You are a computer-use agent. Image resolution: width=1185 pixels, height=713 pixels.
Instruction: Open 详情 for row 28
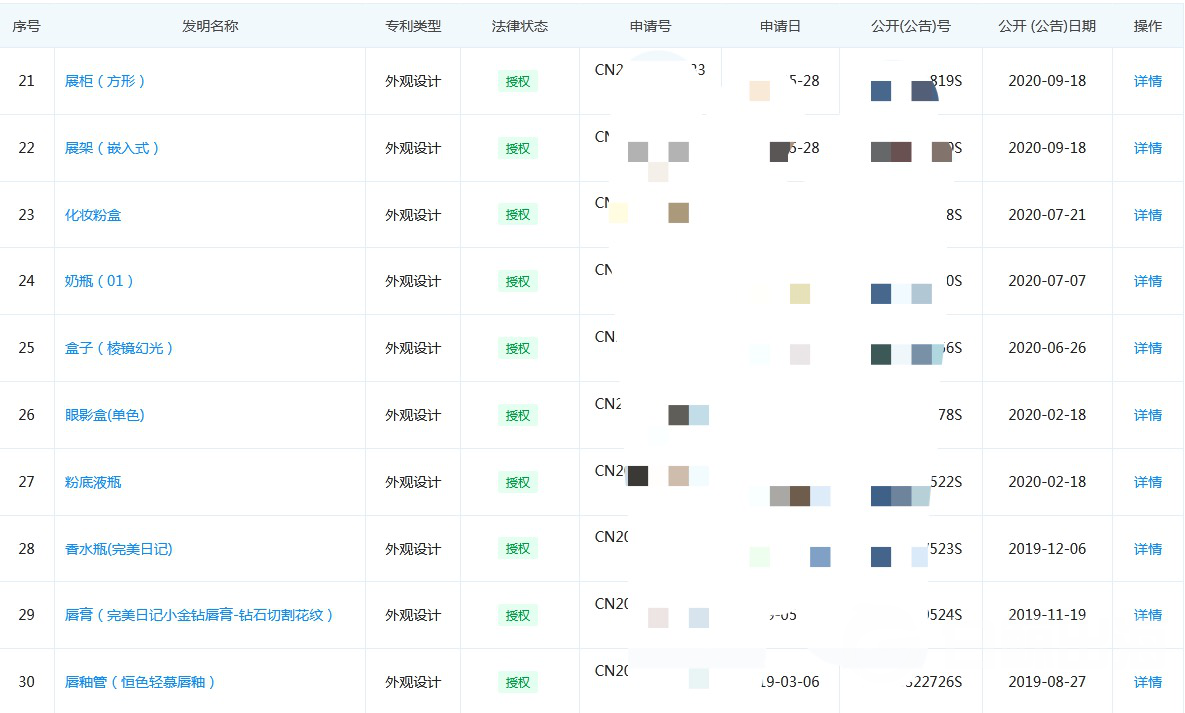pos(1147,549)
